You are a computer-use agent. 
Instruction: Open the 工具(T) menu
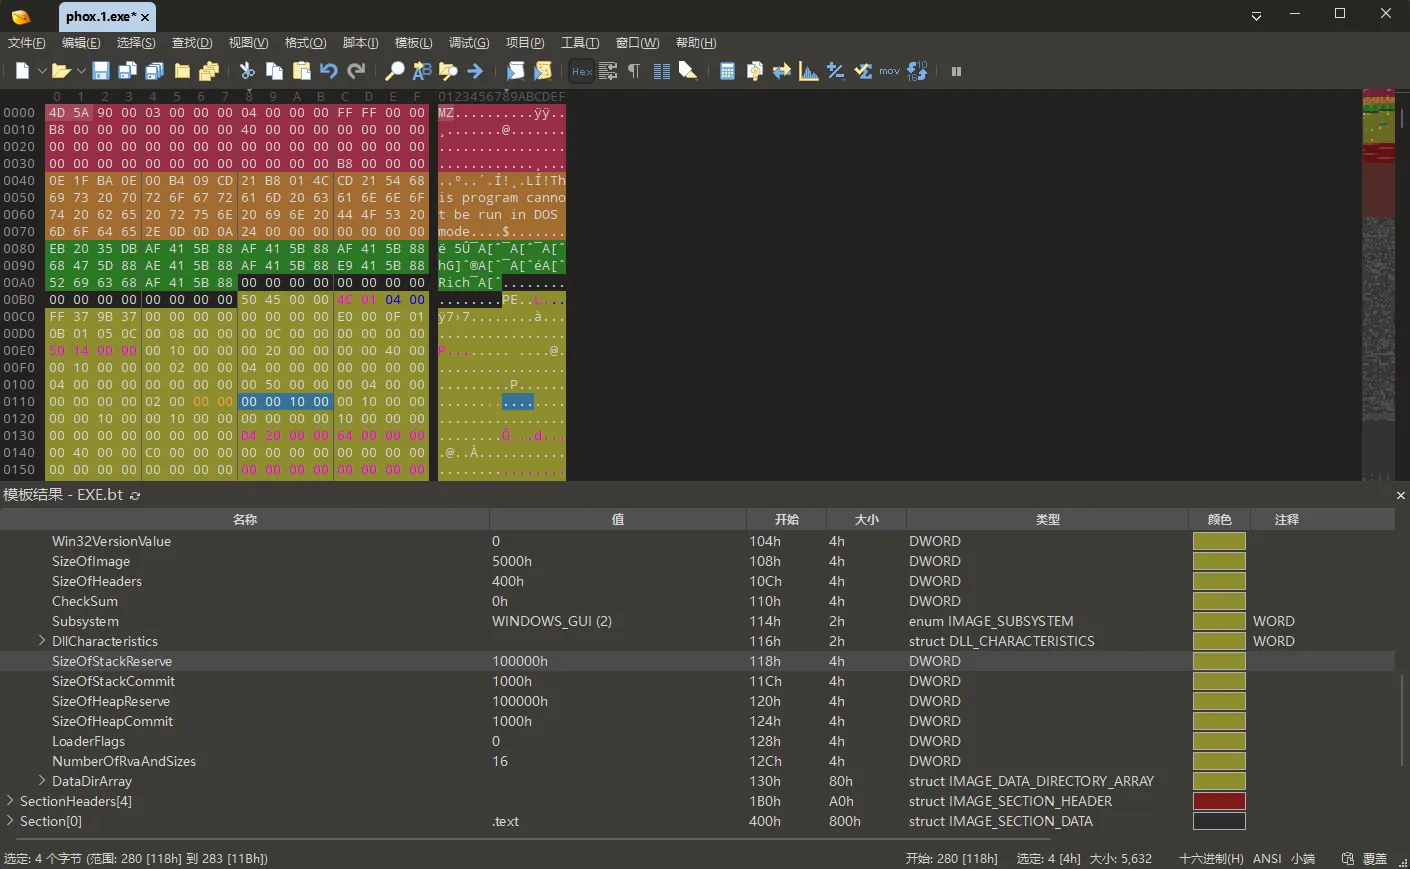point(580,43)
